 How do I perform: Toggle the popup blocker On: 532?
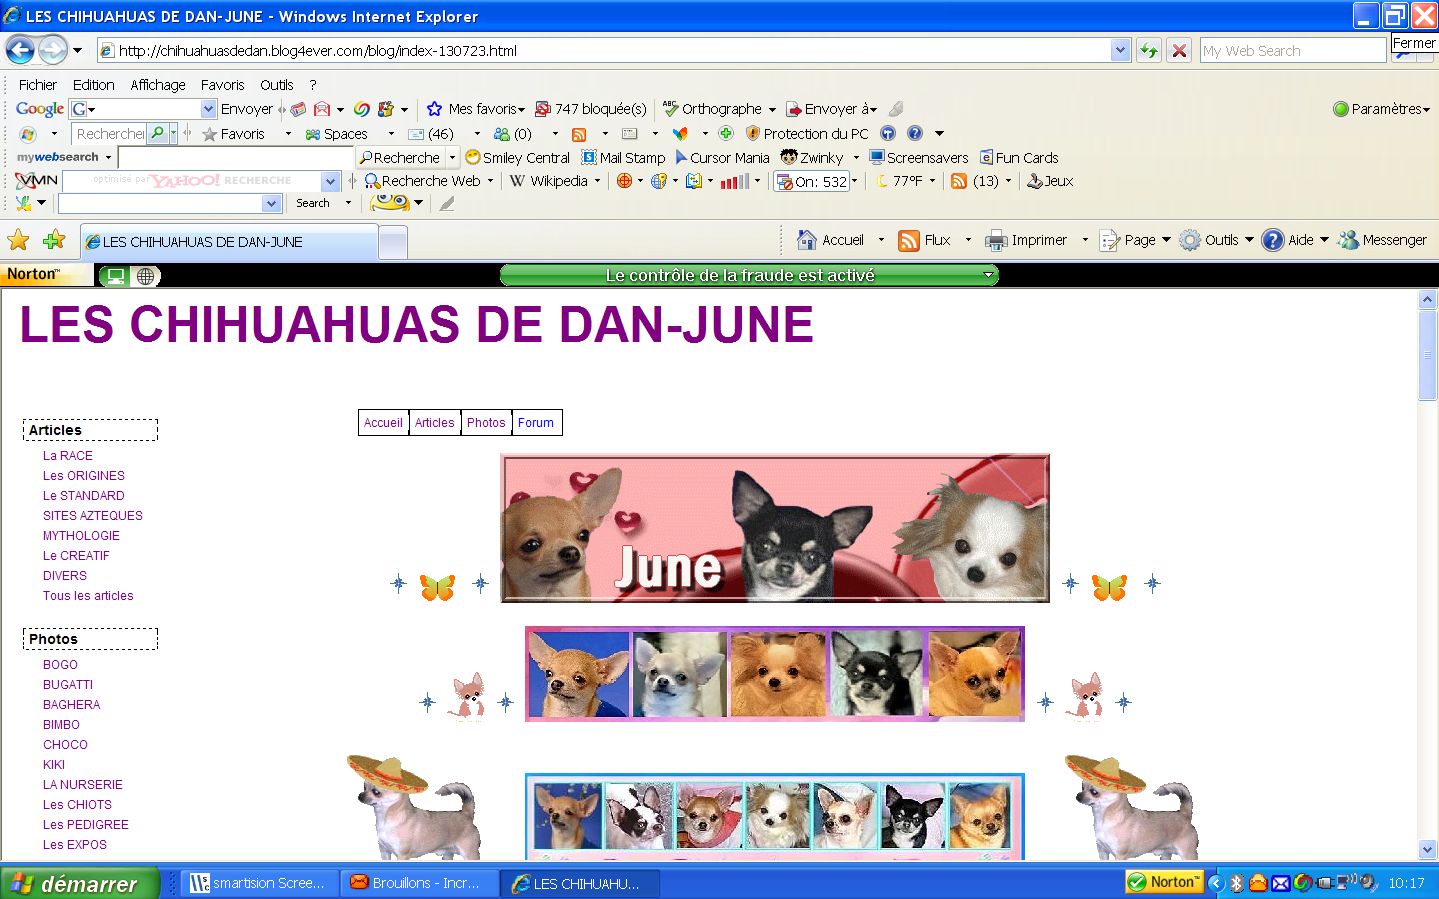click(812, 181)
